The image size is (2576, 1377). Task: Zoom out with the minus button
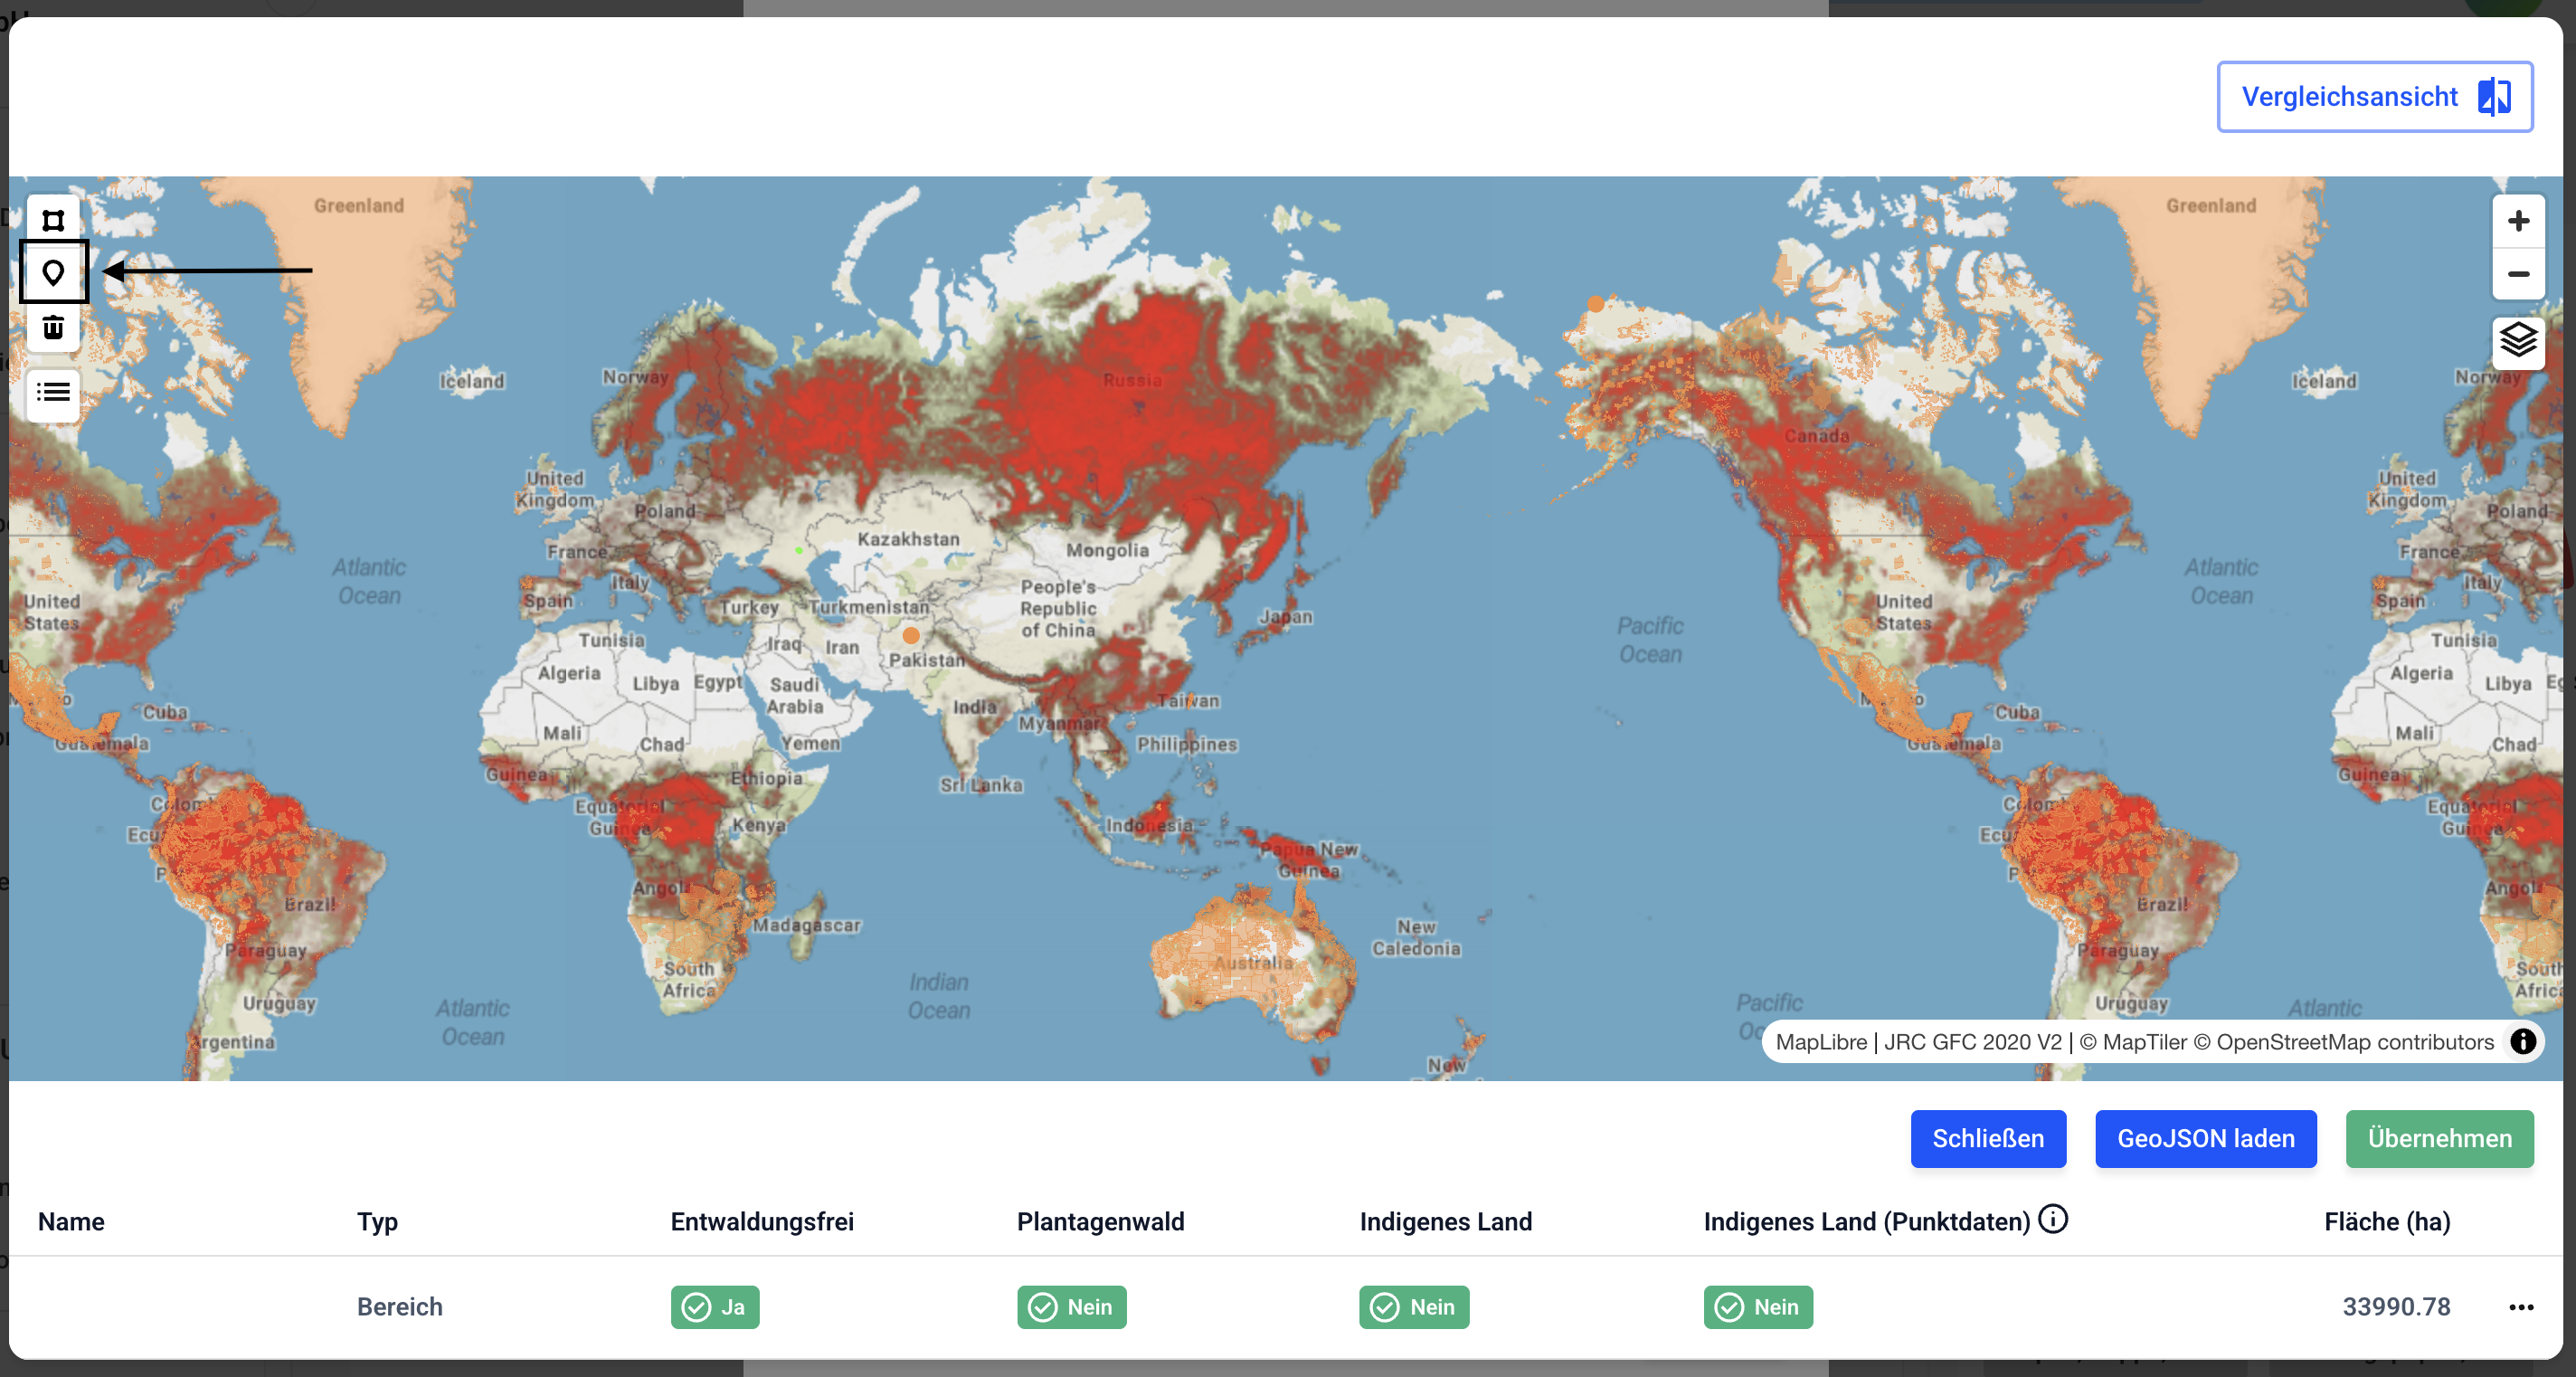click(x=2518, y=274)
